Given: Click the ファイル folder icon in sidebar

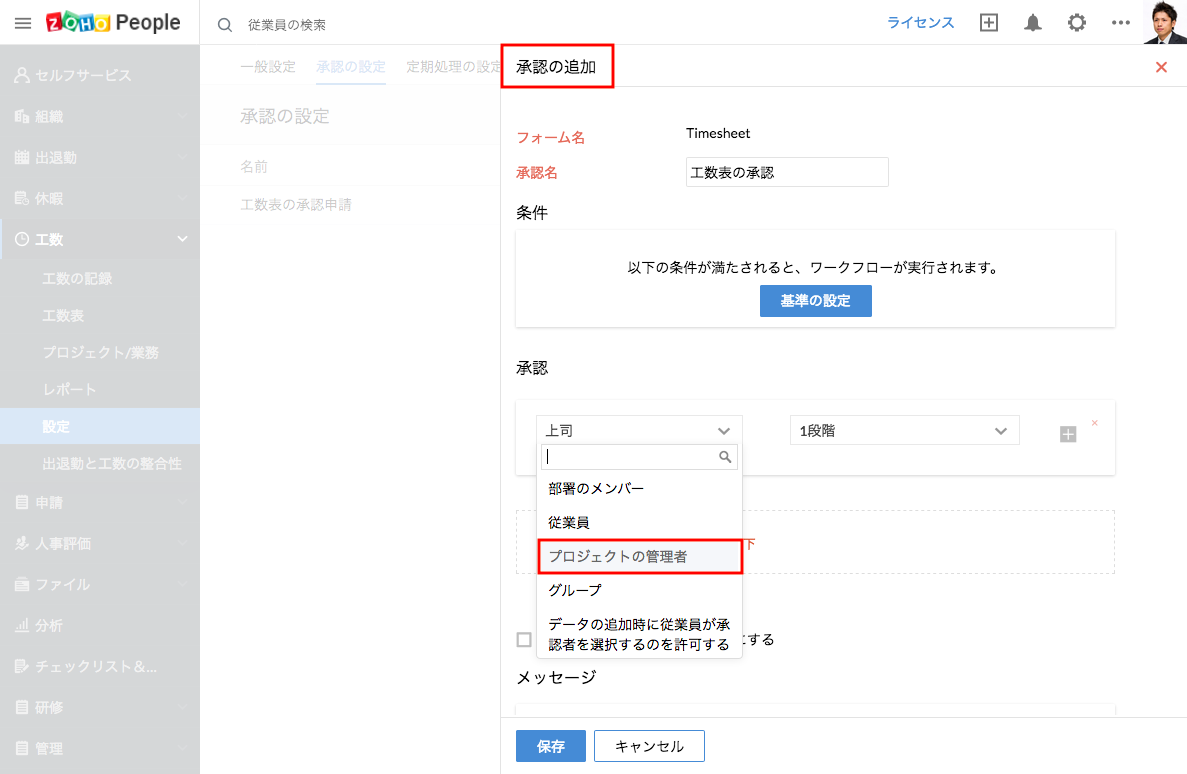Looking at the screenshot, I should (22, 584).
